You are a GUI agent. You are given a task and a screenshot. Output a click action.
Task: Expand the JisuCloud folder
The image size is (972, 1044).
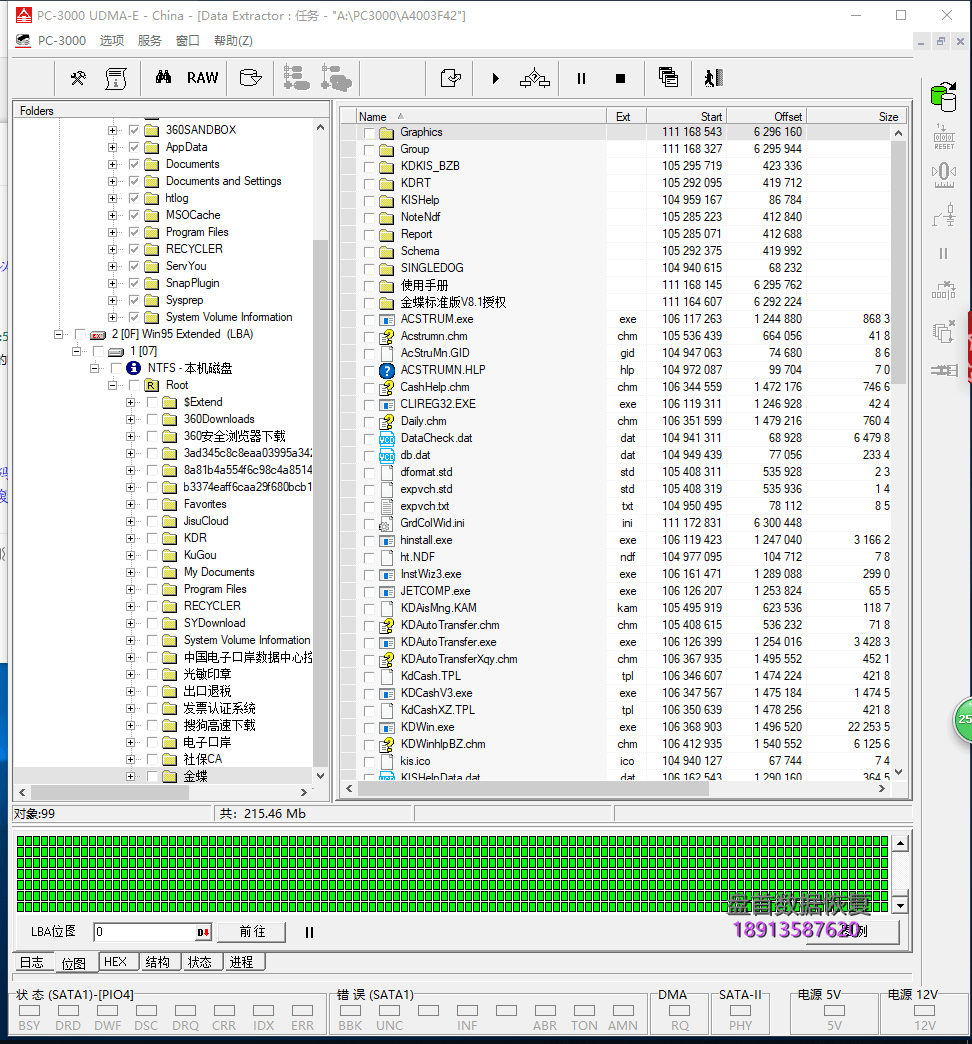coord(130,521)
